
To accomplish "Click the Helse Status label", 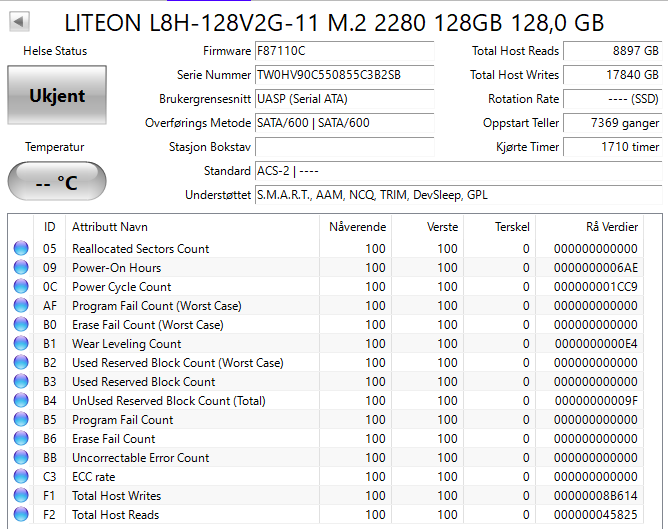I will (x=55, y=51).
